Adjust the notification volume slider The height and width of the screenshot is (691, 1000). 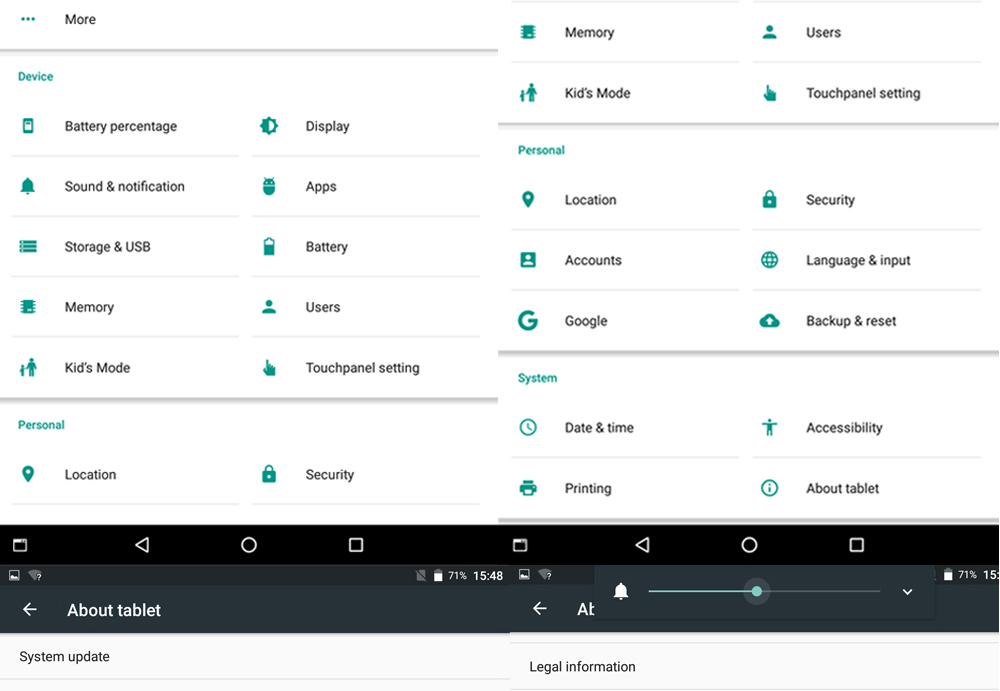pos(757,592)
